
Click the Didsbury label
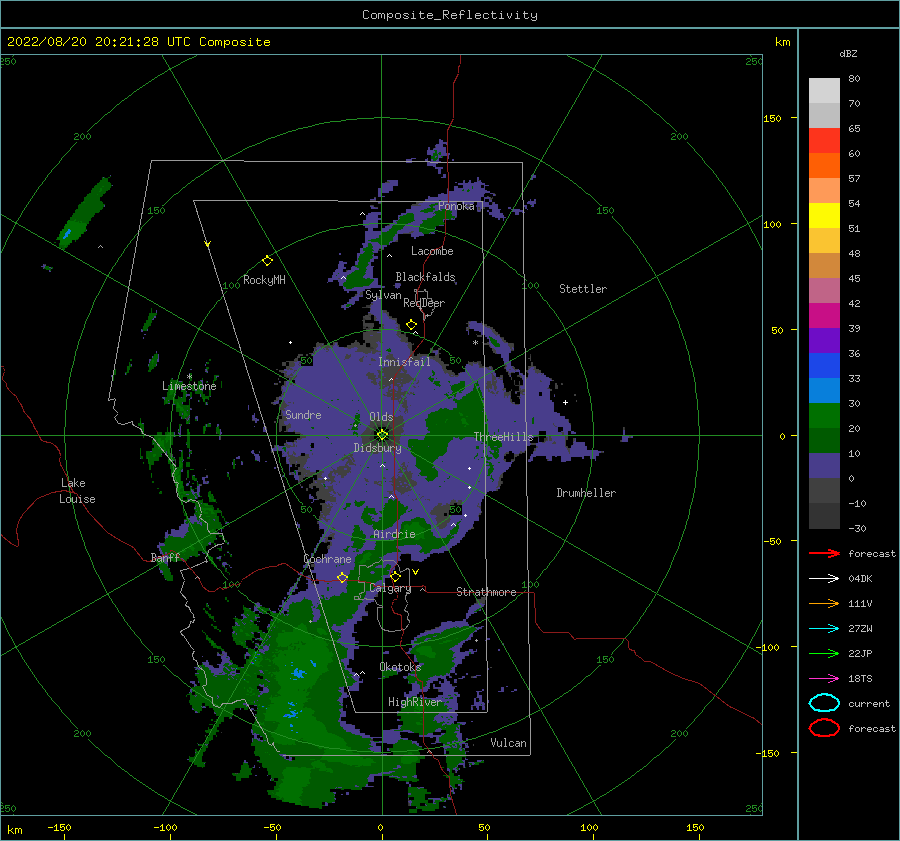(378, 448)
